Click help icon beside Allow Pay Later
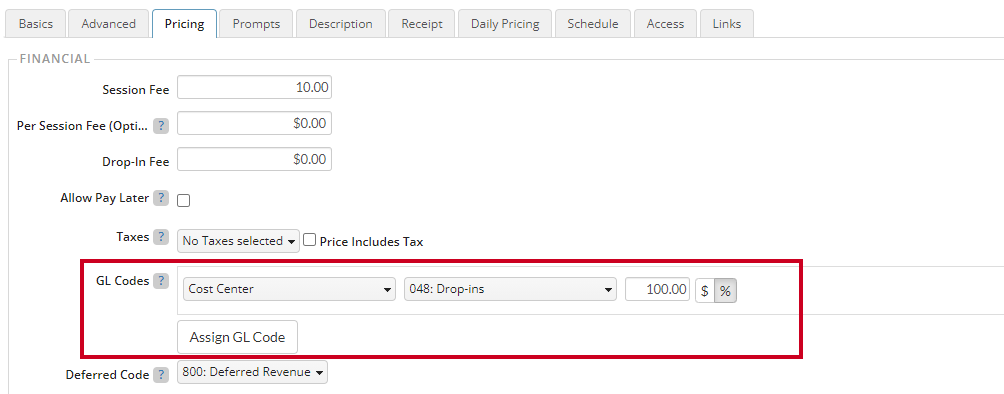 pyautogui.click(x=161, y=198)
